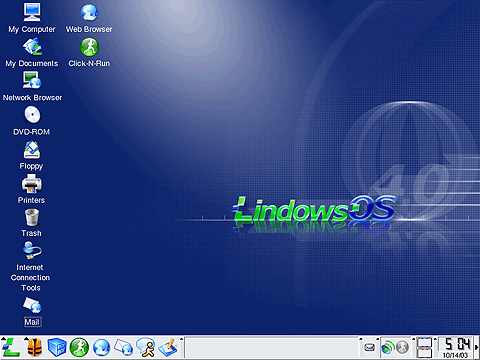This screenshot has width=480, height=360.
Task: Expand arrow above the life vest icon
Action: 26,338
